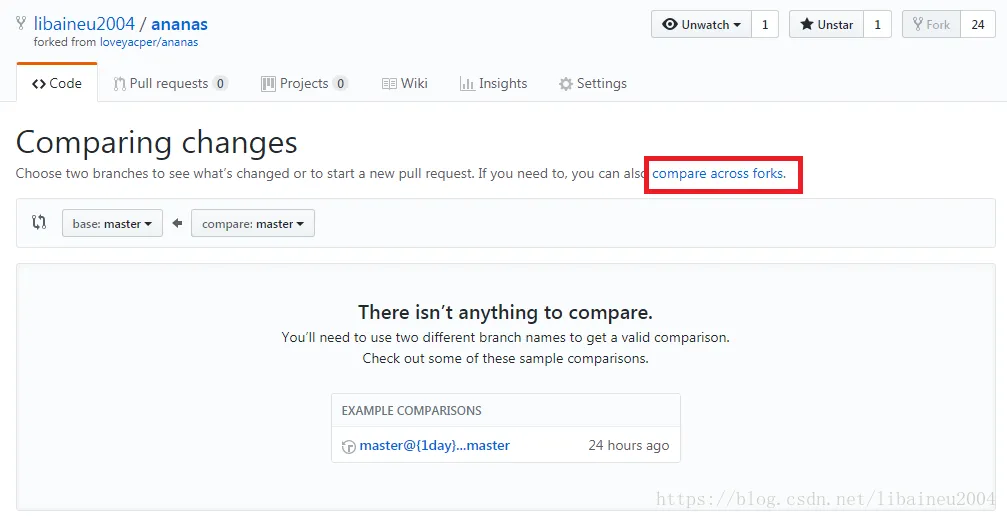Click the 'There isn't anything to compare.' message
Image resolution: width=1007 pixels, height=519 pixels.
(x=505, y=312)
